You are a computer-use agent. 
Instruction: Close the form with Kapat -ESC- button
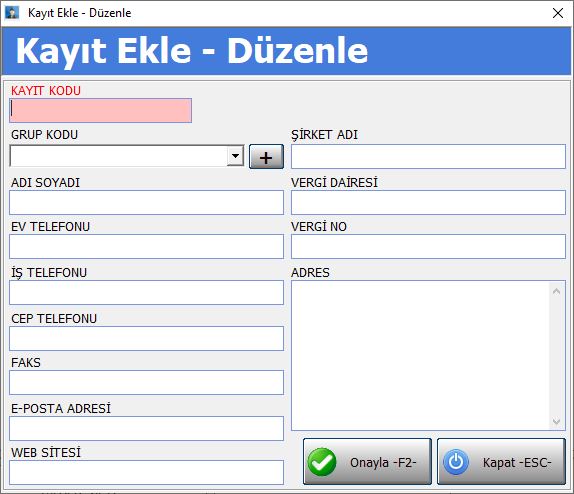502,462
